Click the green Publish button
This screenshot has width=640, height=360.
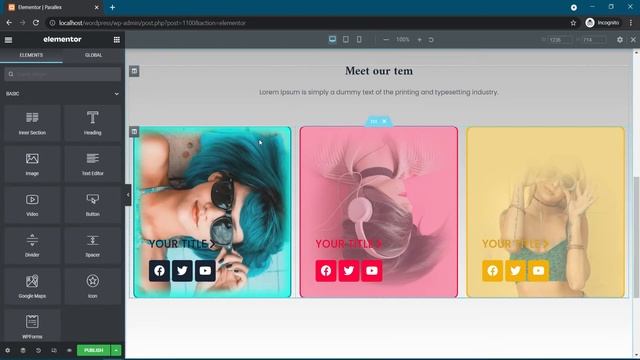pos(93,350)
